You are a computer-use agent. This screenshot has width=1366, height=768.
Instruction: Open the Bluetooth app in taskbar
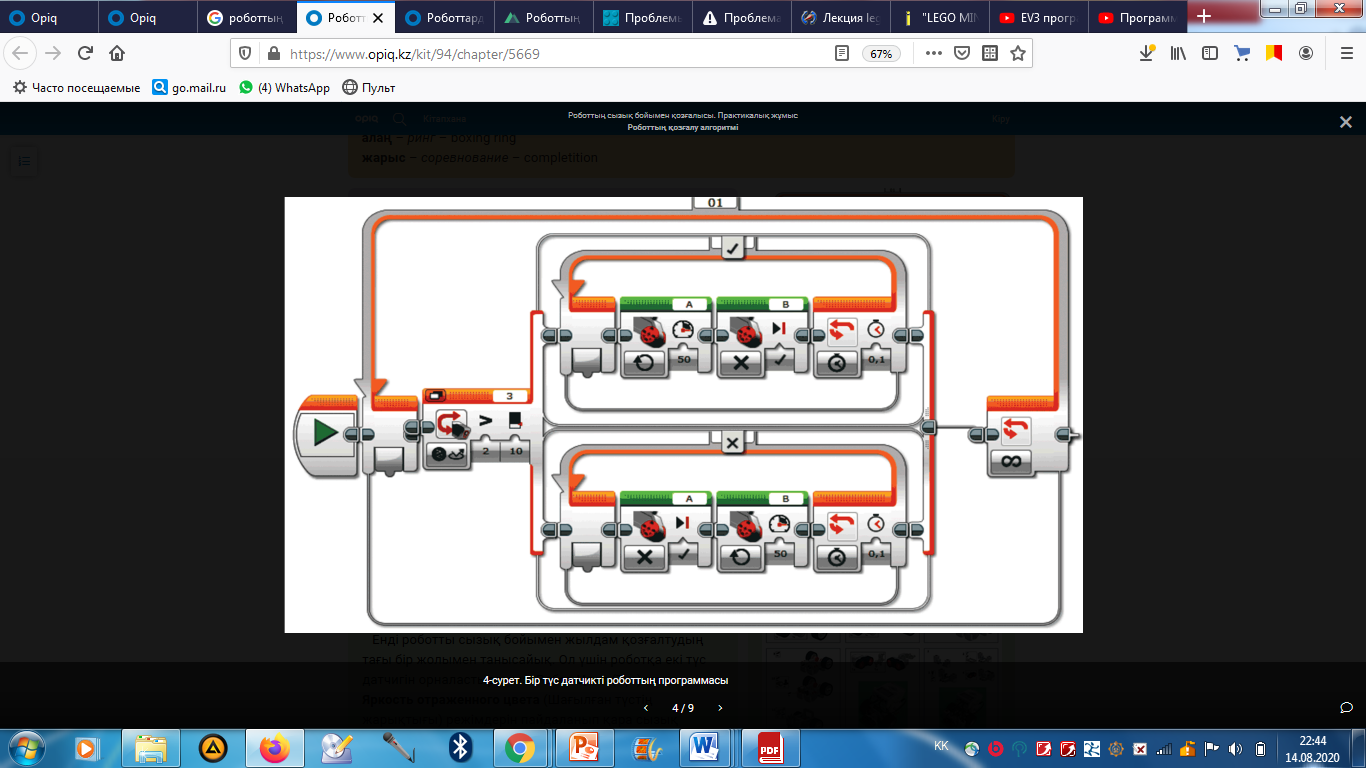[460, 747]
